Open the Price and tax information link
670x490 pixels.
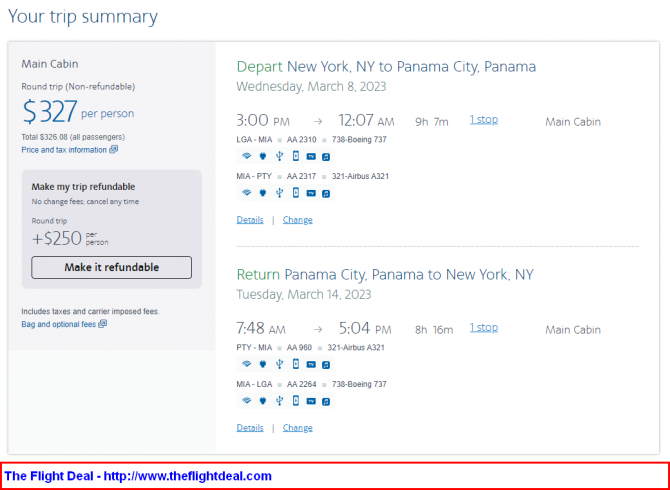pos(64,150)
